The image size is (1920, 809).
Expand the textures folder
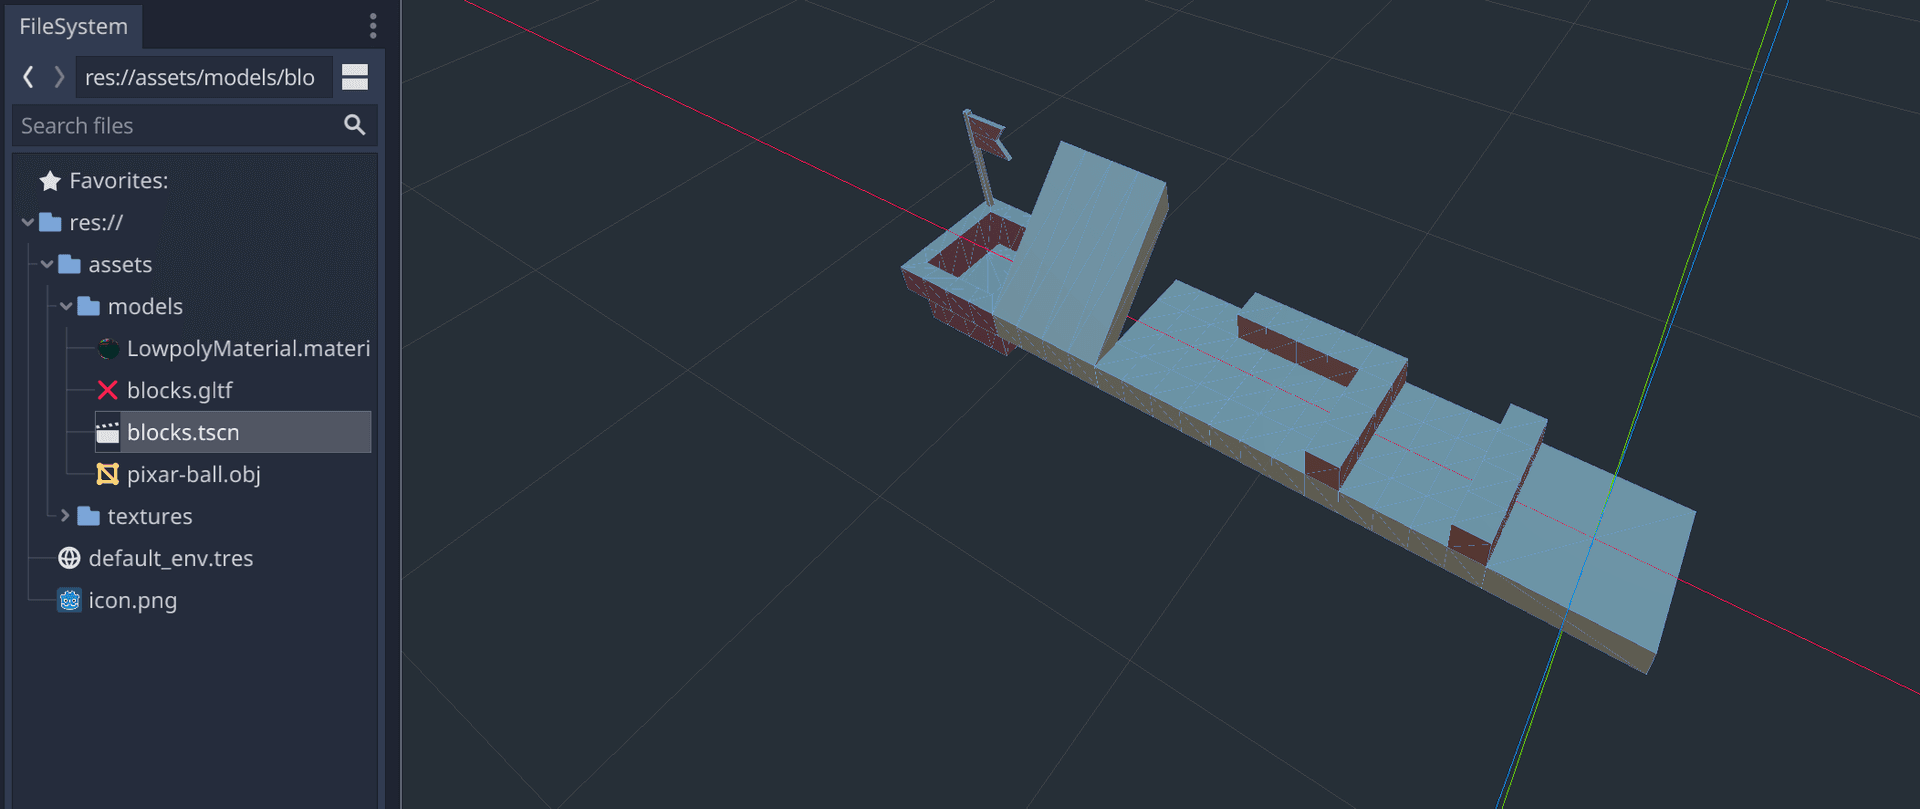pos(66,516)
